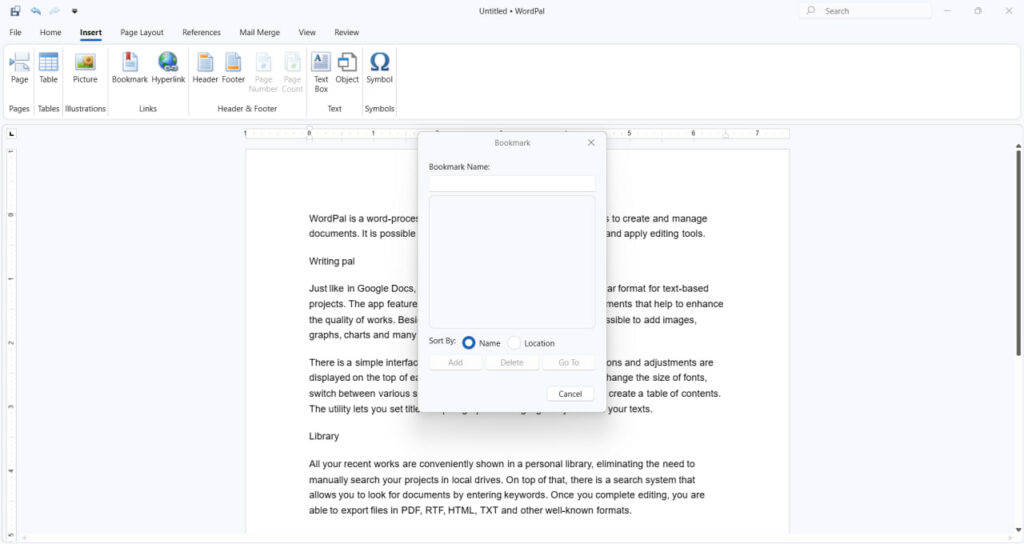This screenshot has width=1024, height=544.
Task: Click the Save icon in quick access toolbar
Action: 15,11
